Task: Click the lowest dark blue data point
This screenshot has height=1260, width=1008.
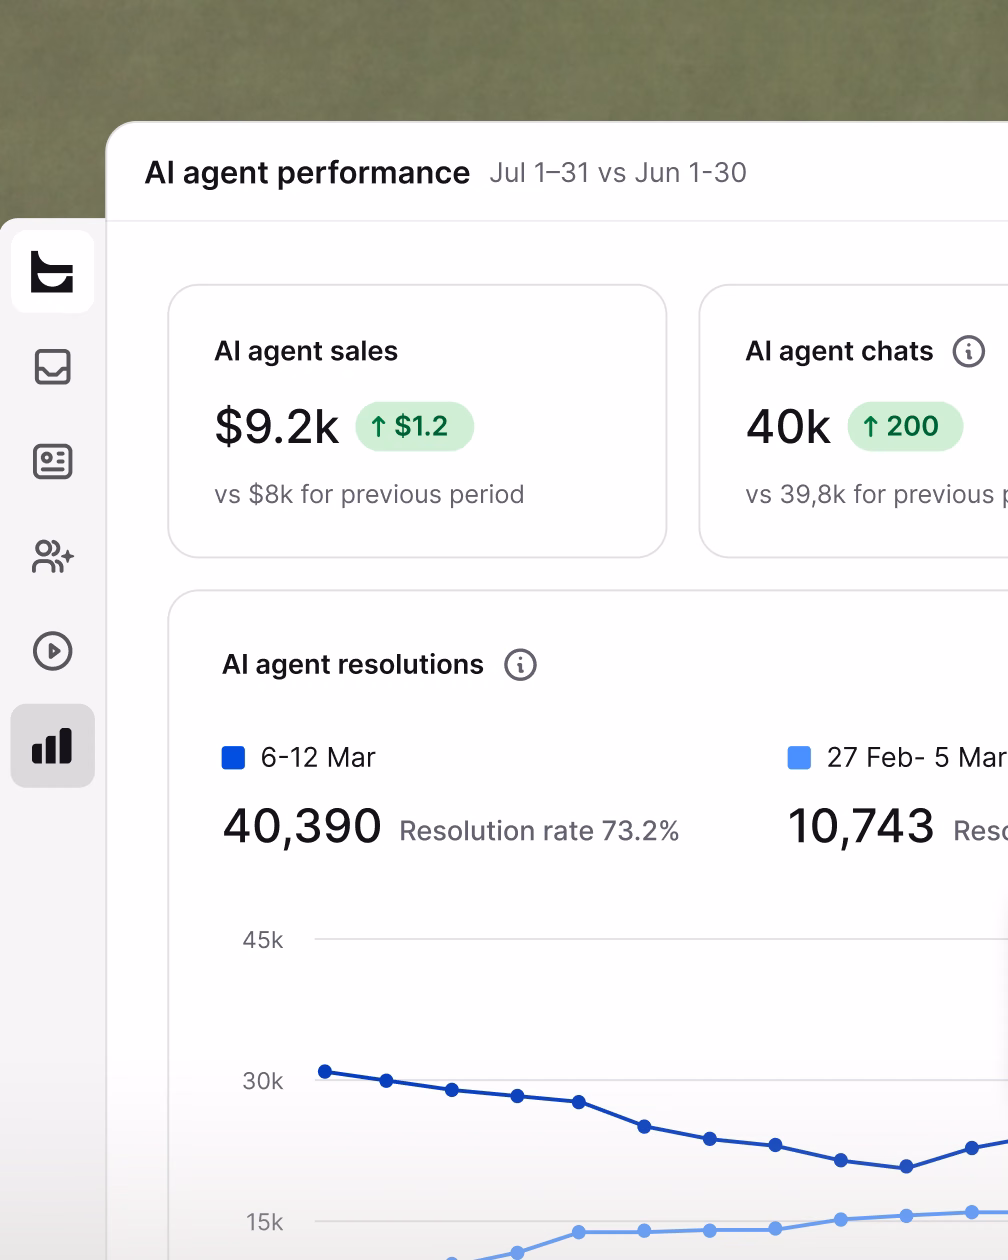Action: [906, 1166]
